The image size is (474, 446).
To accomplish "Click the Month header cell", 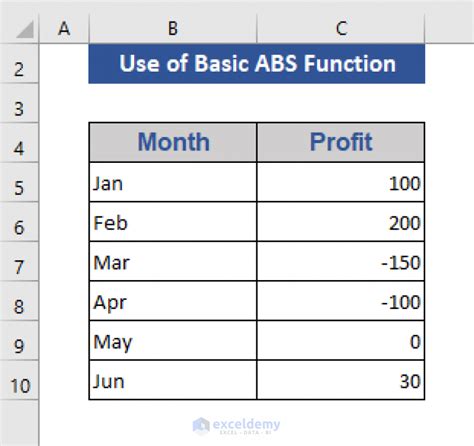I will [x=173, y=142].
